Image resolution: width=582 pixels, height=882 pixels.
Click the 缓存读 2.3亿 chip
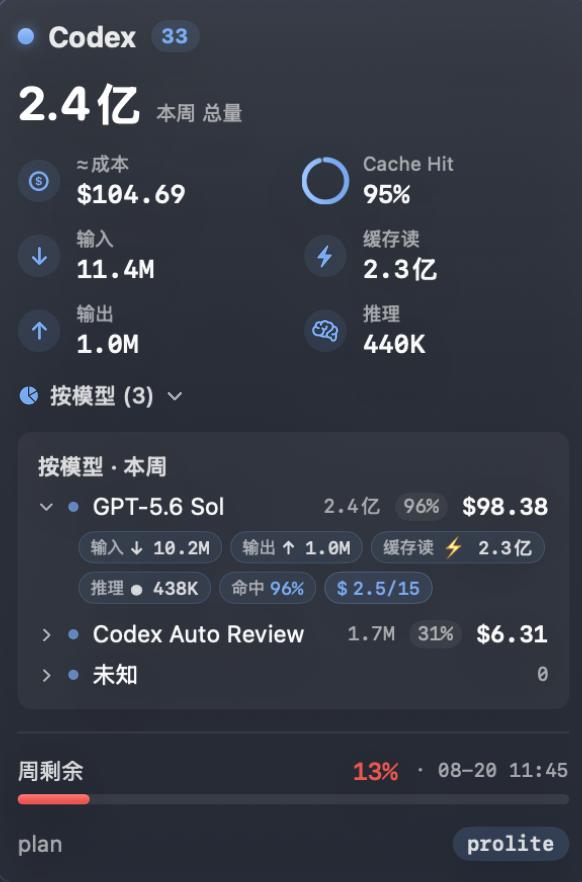458,547
